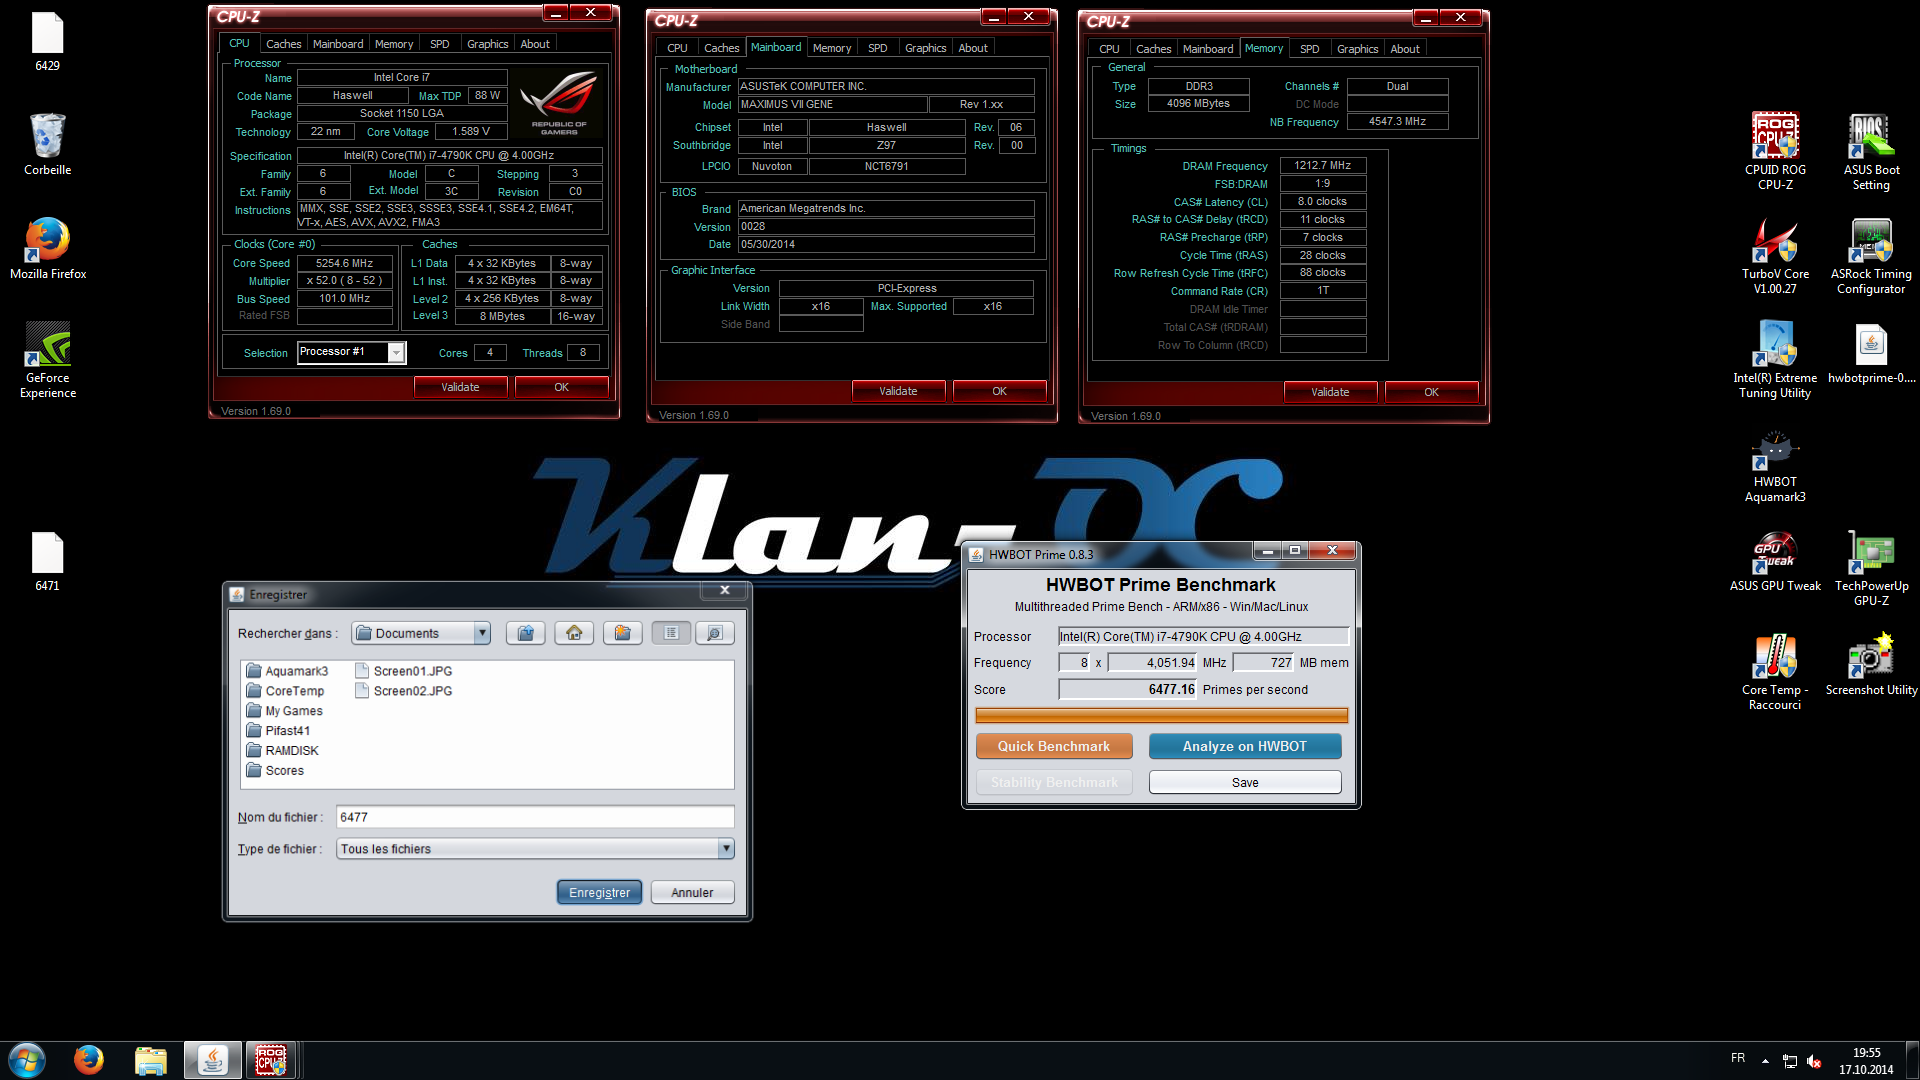Click the orange benchmark progress bar
The height and width of the screenshot is (1080, 1920).
[x=1161, y=715]
